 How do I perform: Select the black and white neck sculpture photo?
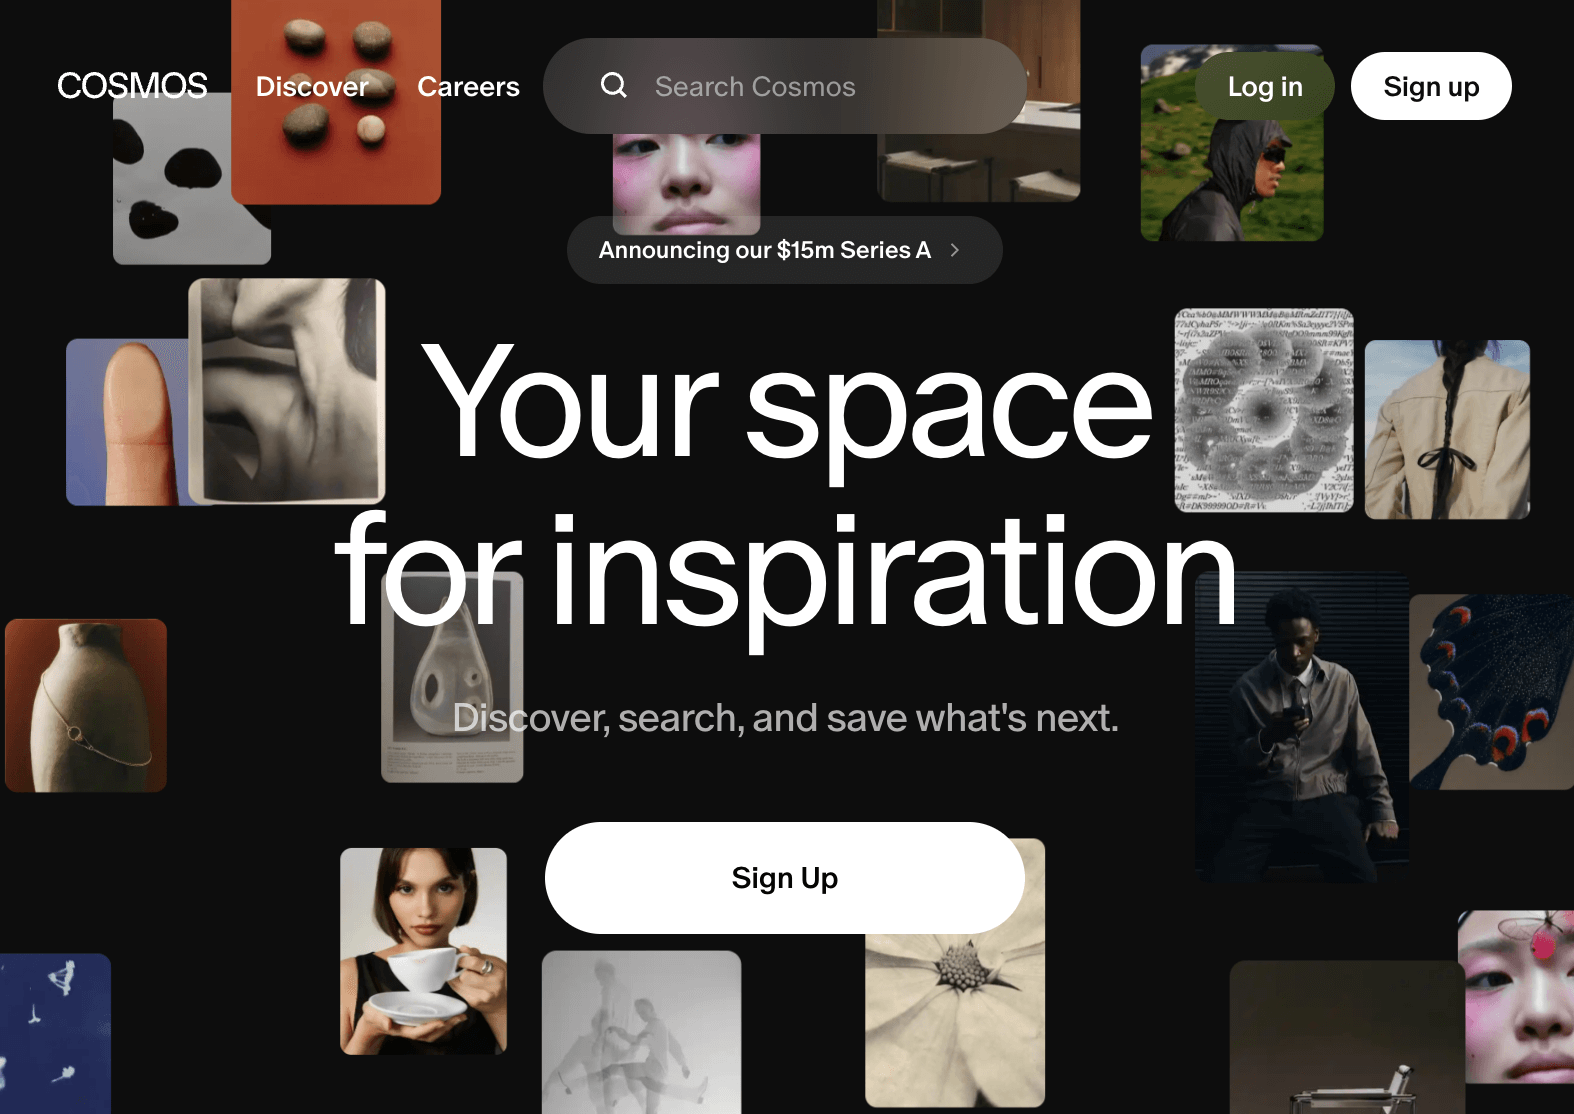[287, 391]
